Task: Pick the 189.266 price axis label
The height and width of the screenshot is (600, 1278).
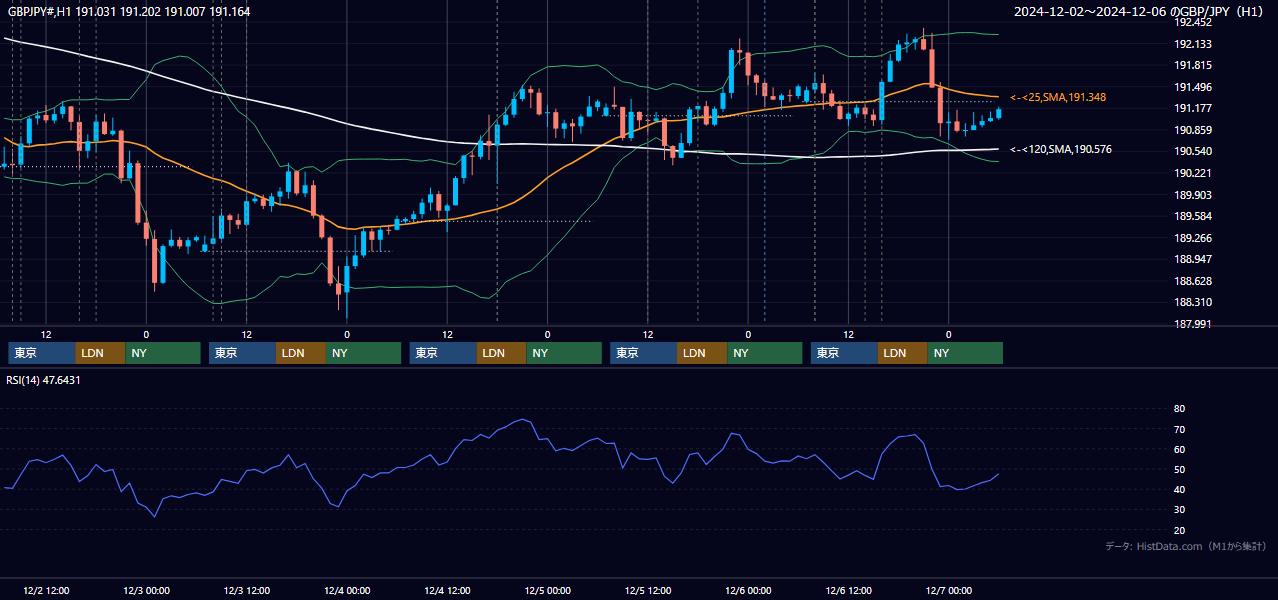Action: [x=1193, y=238]
